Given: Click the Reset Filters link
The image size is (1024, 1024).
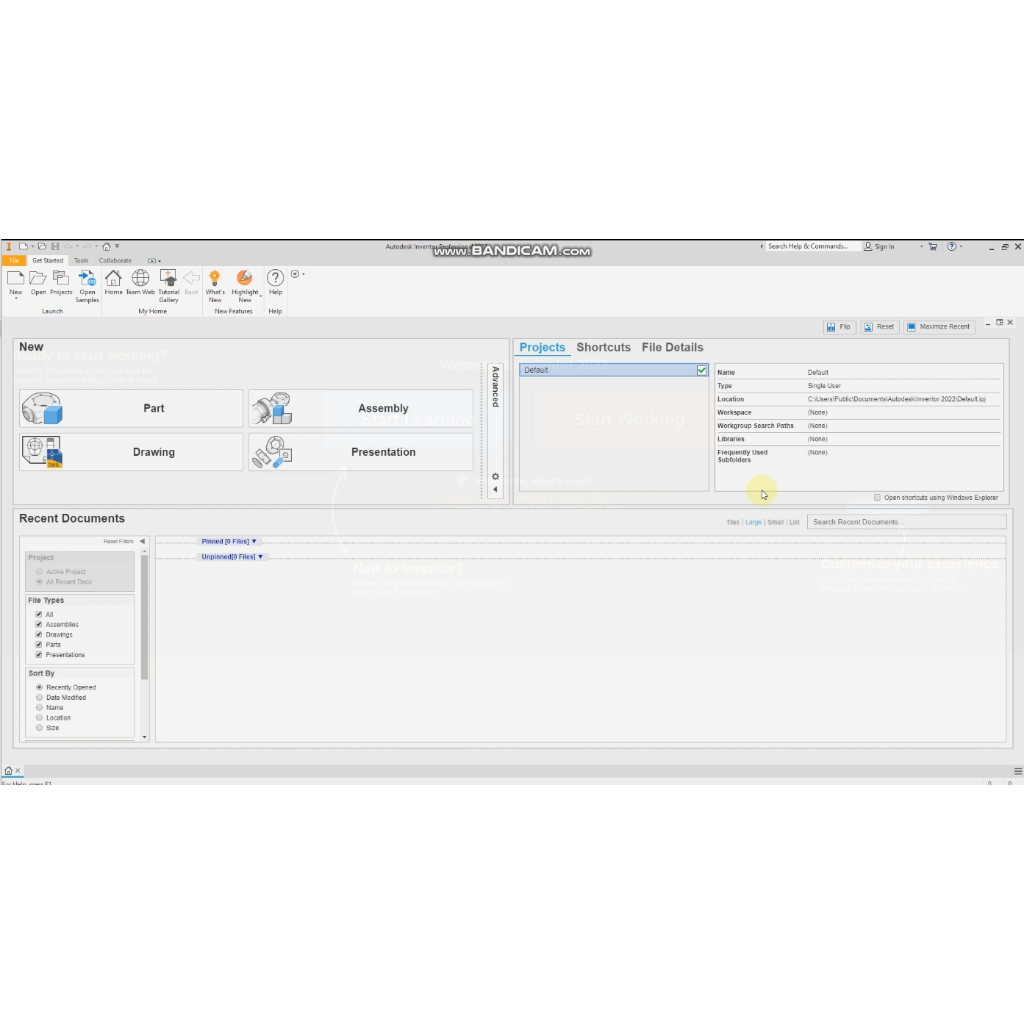Looking at the screenshot, I should point(118,541).
